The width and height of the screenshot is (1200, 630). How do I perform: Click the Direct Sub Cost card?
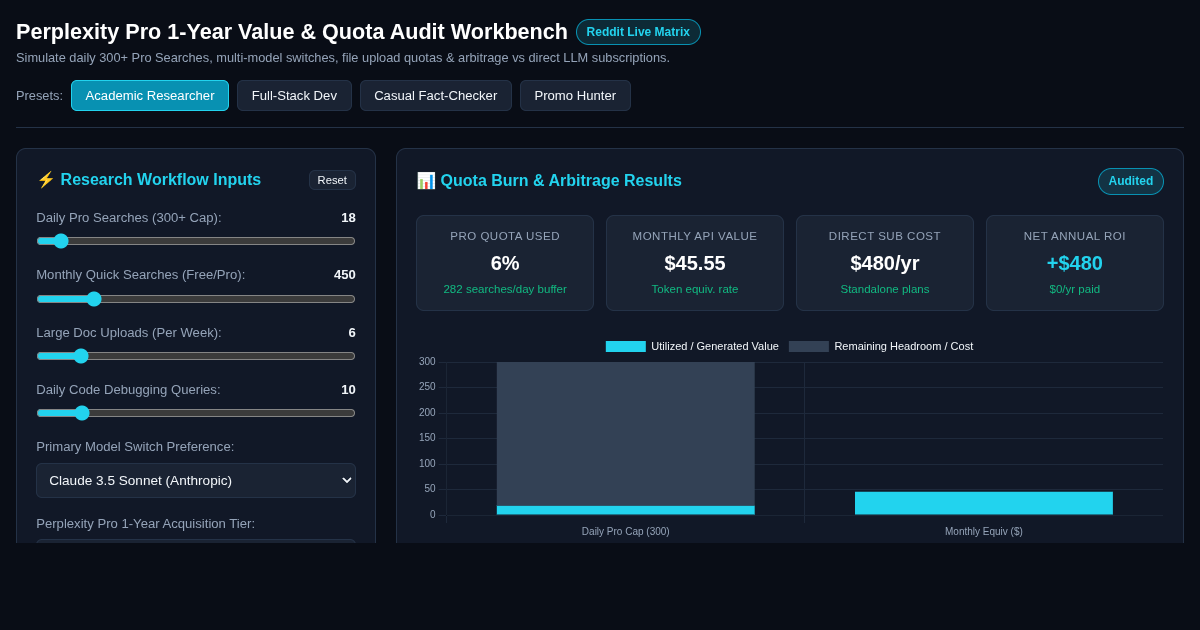(x=885, y=263)
